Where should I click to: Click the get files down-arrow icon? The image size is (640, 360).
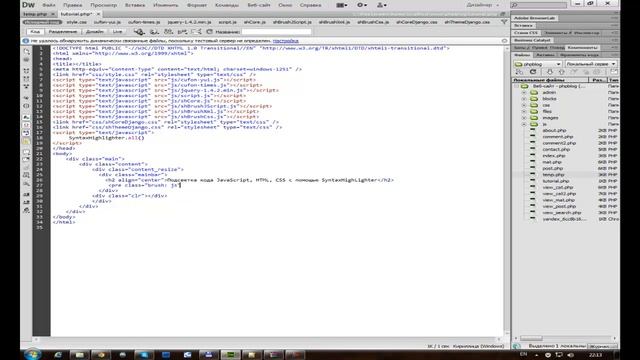(549, 72)
